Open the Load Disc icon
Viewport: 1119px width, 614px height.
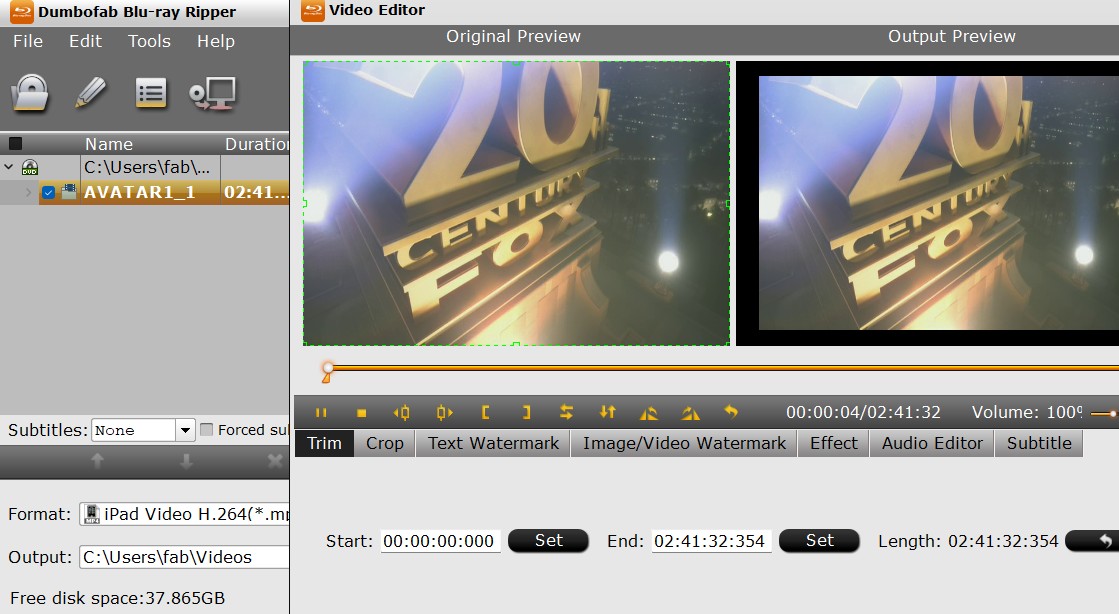pyautogui.click(x=31, y=93)
